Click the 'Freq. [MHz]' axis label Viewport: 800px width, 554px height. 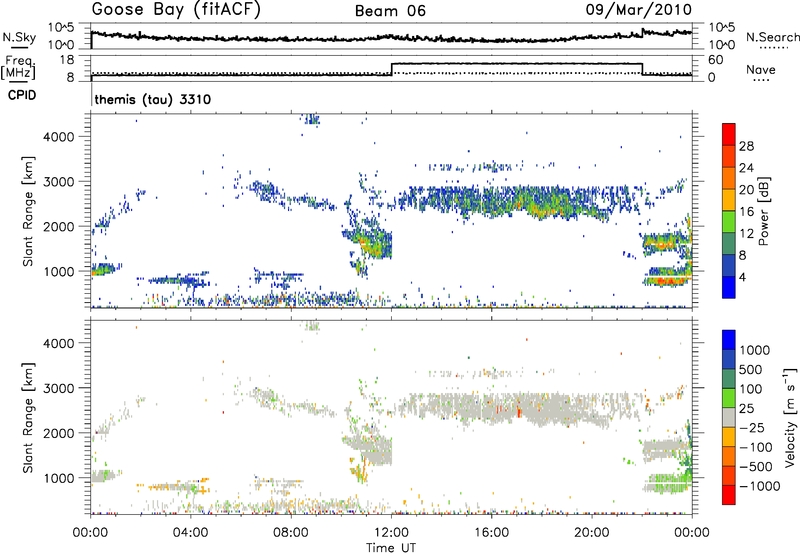click(x=18, y=68)
